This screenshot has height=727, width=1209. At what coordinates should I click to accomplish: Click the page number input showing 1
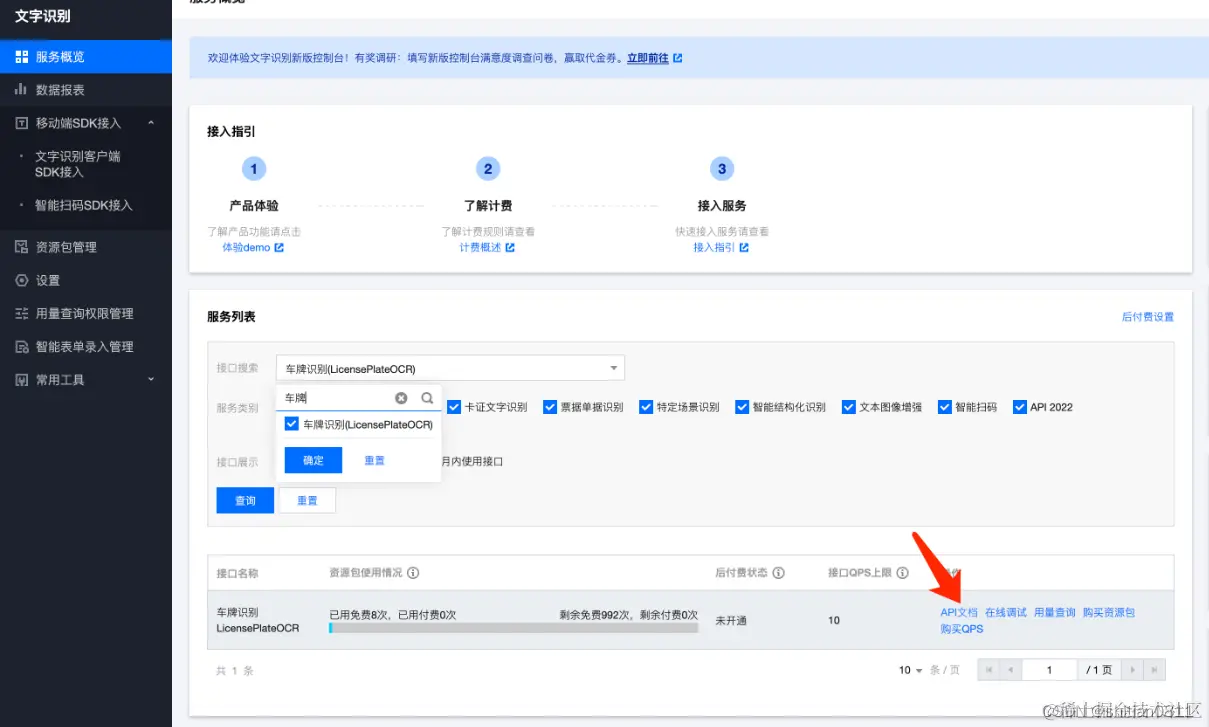1048,668
